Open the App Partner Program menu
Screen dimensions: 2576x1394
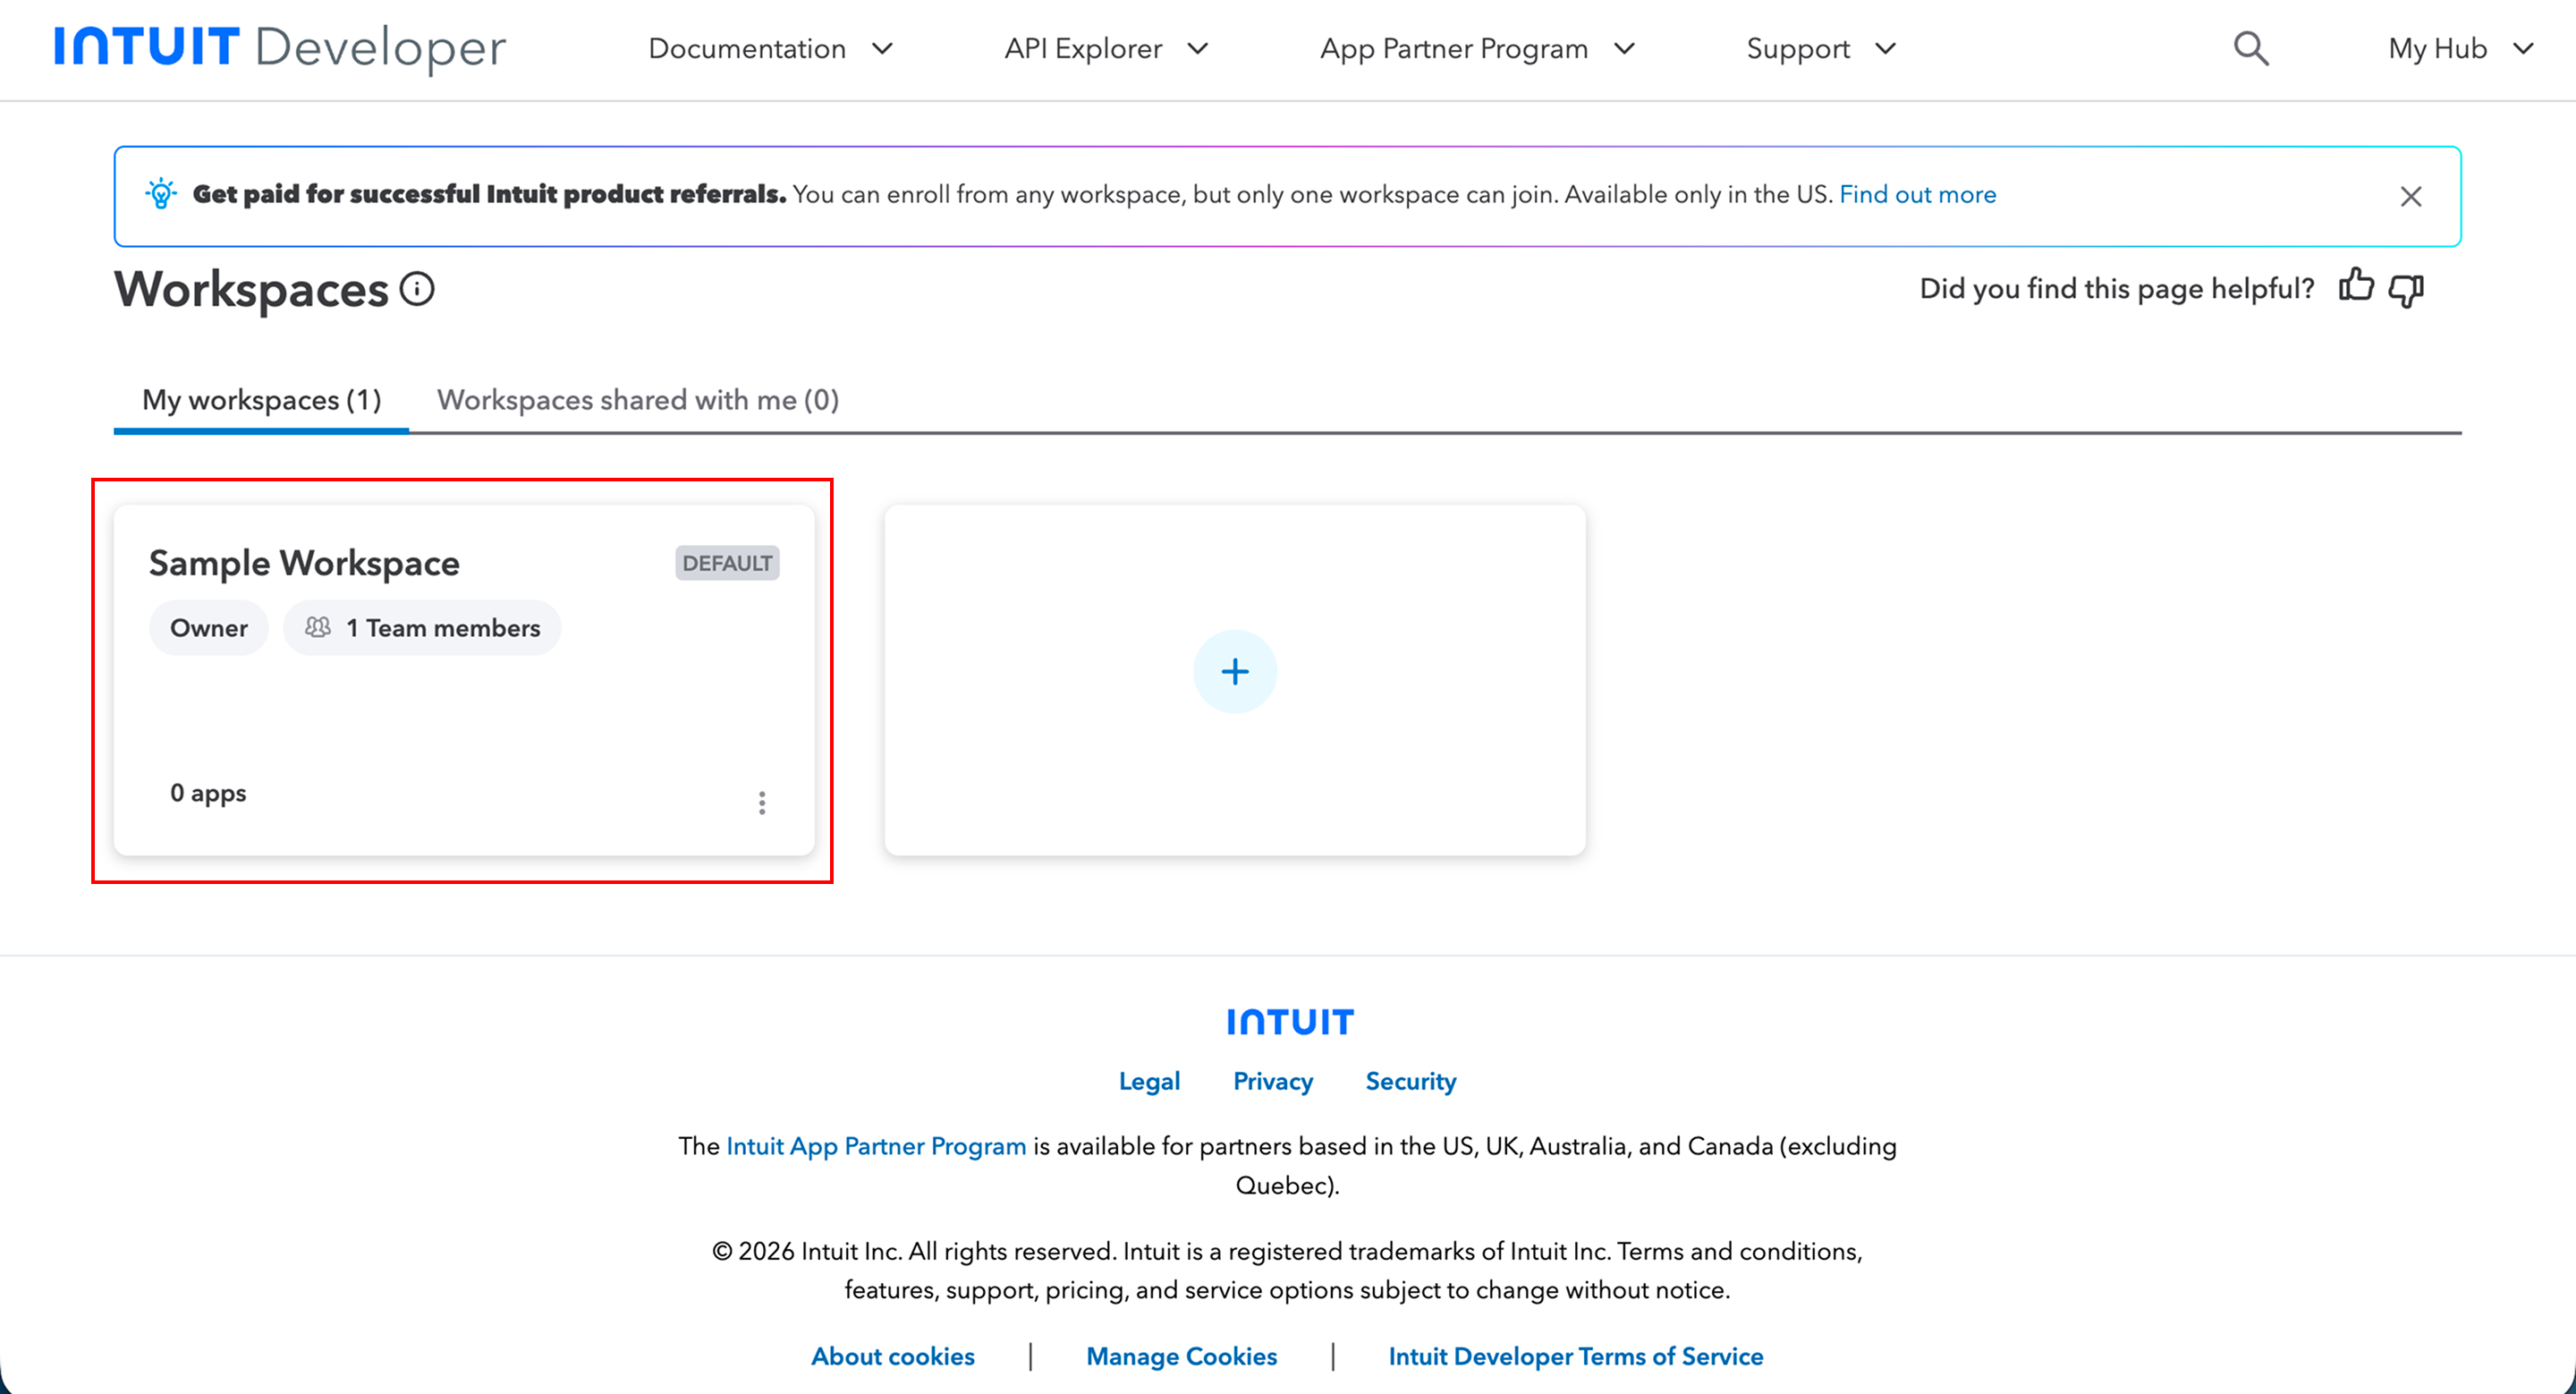(x=1476, y=48)
